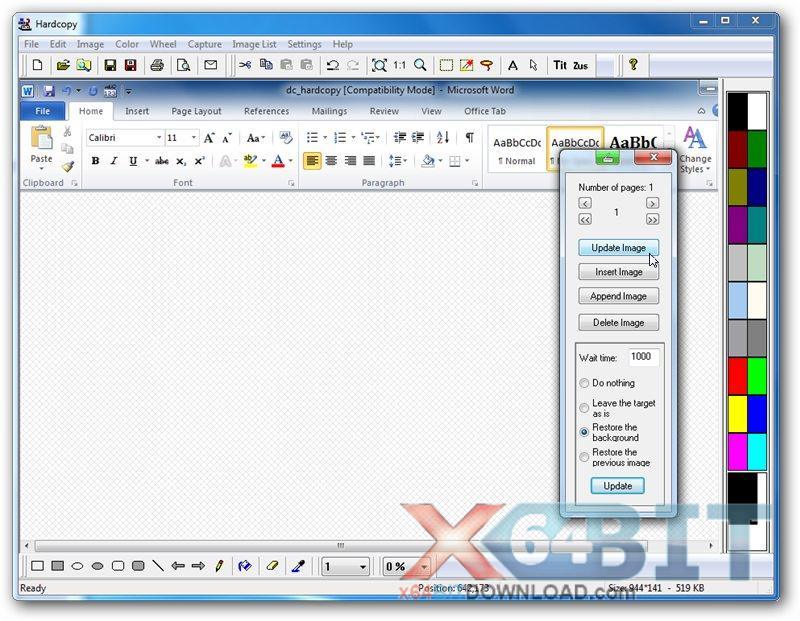Screen dimensions: 800x621
Task: Cut selection with the scissors icon
Action: [245, 65]
